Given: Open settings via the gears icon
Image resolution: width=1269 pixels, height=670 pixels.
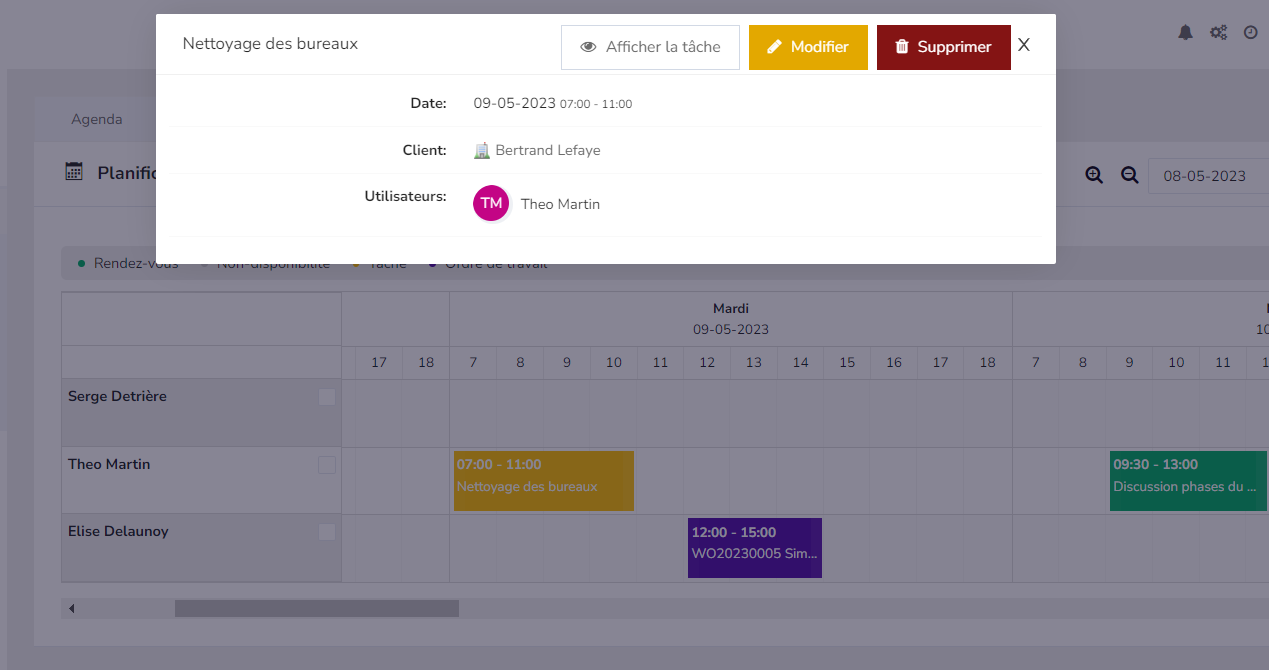Looking at the screenshot, I should click(1218, 32).
